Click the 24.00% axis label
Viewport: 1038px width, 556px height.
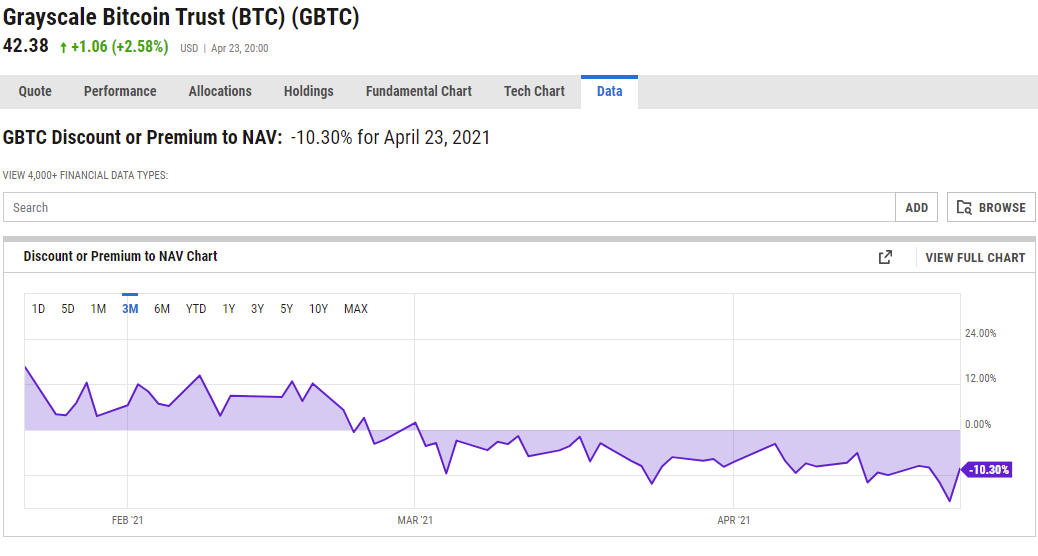pos(980,333)
